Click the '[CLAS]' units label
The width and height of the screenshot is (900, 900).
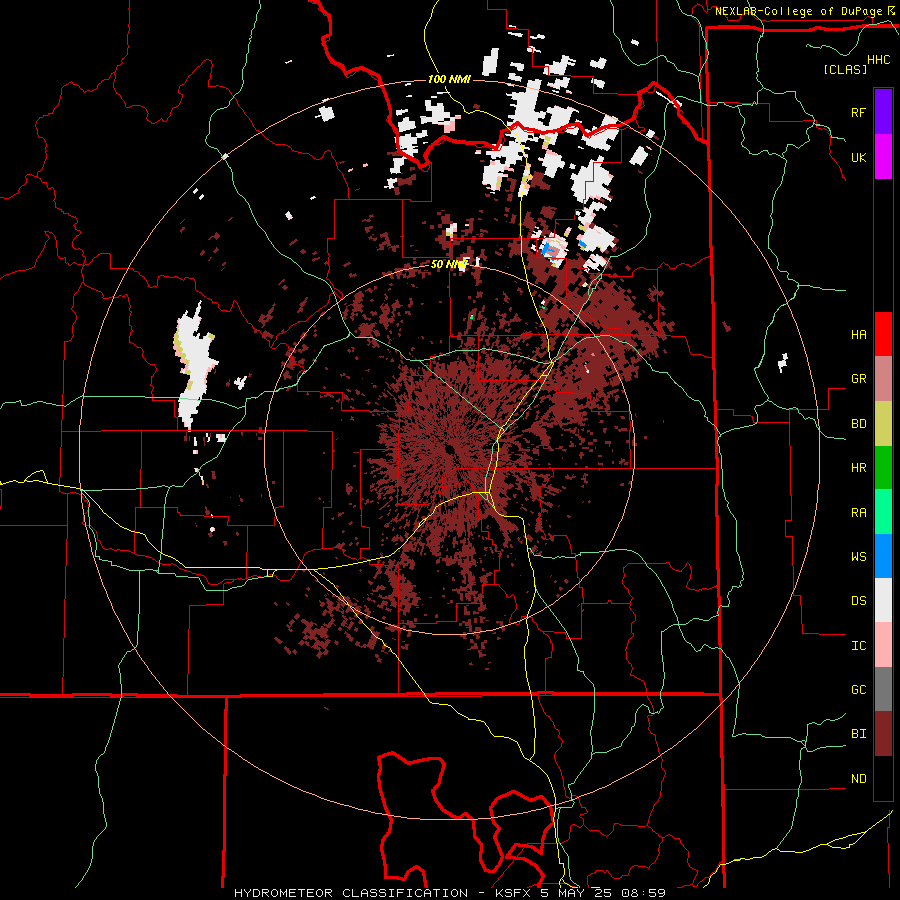(845, 69)
